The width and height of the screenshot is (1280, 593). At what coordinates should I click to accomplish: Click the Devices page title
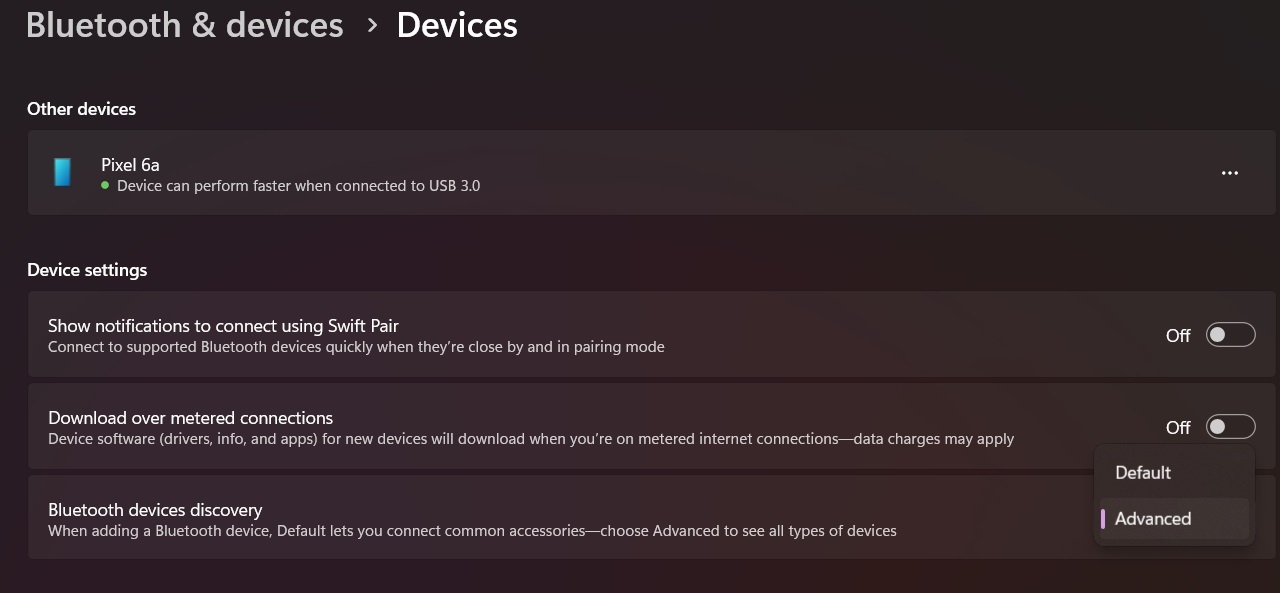coord(457,25)
